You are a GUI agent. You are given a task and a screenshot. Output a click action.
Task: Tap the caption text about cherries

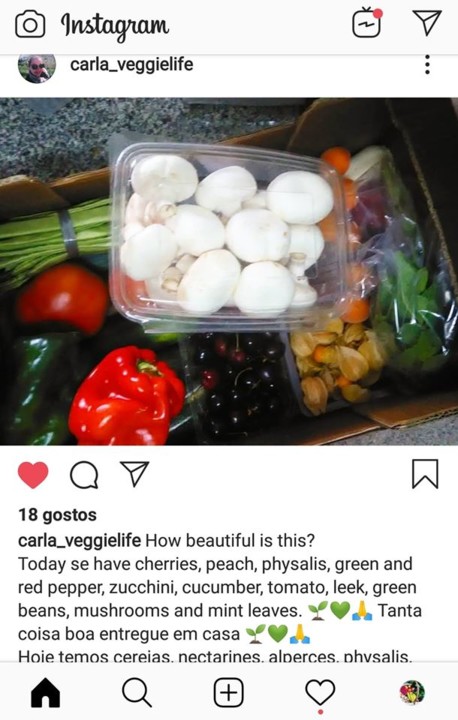(216, 587)
